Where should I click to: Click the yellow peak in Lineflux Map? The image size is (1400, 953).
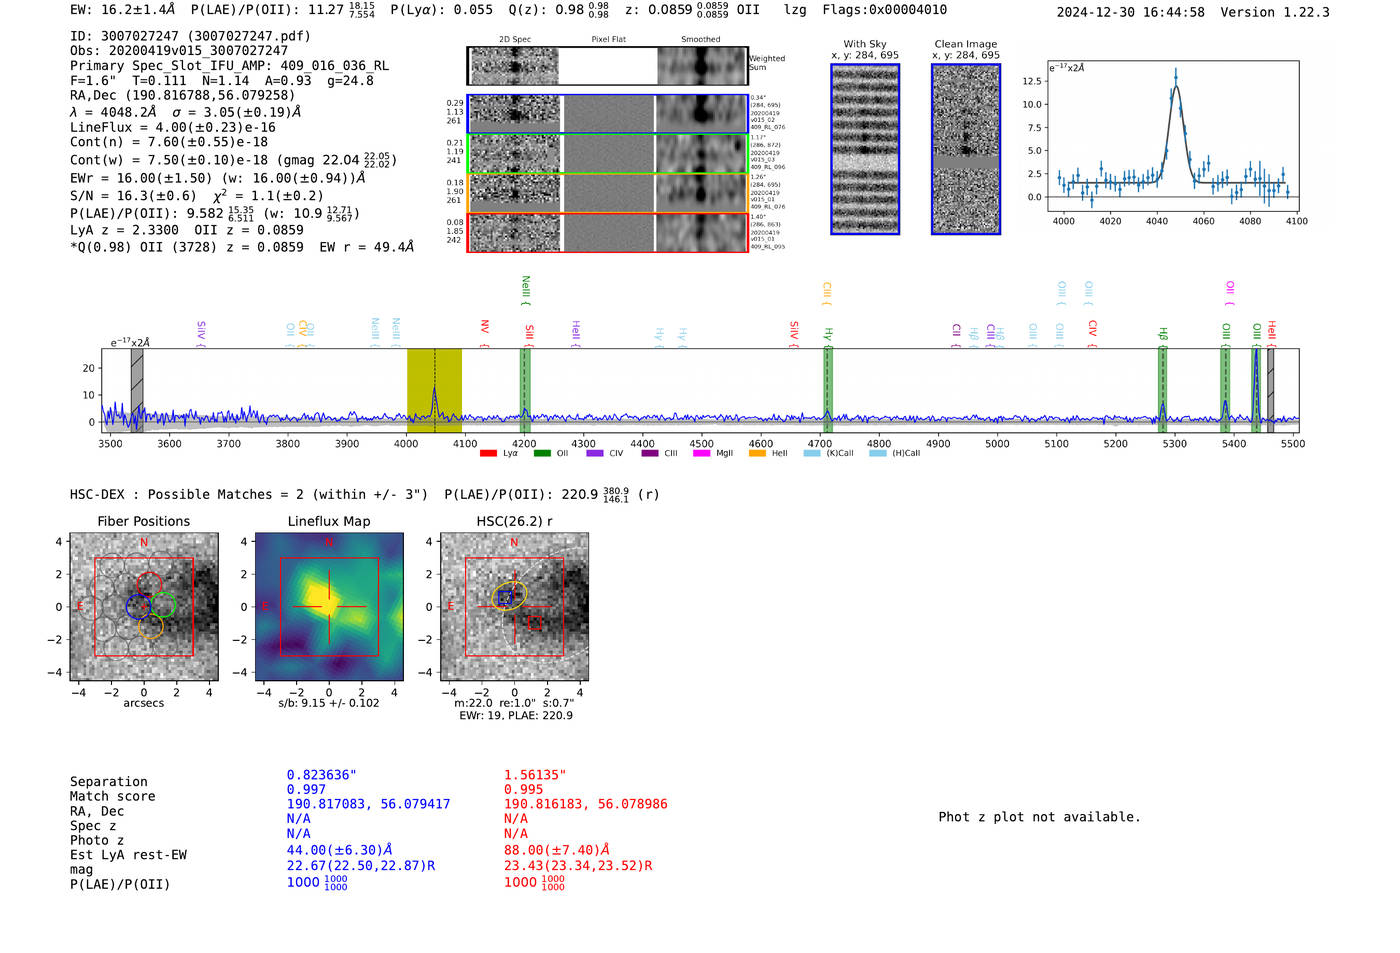point(321,598)
